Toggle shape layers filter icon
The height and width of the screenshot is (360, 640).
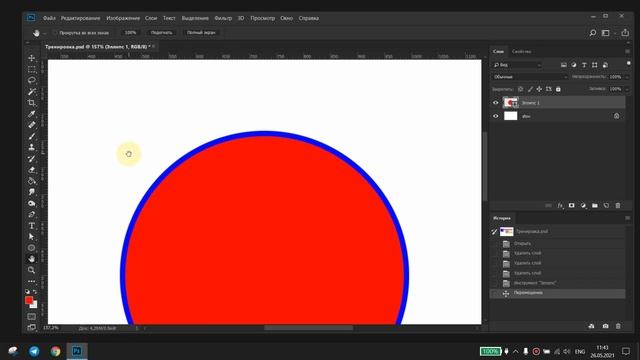point(595,65)
